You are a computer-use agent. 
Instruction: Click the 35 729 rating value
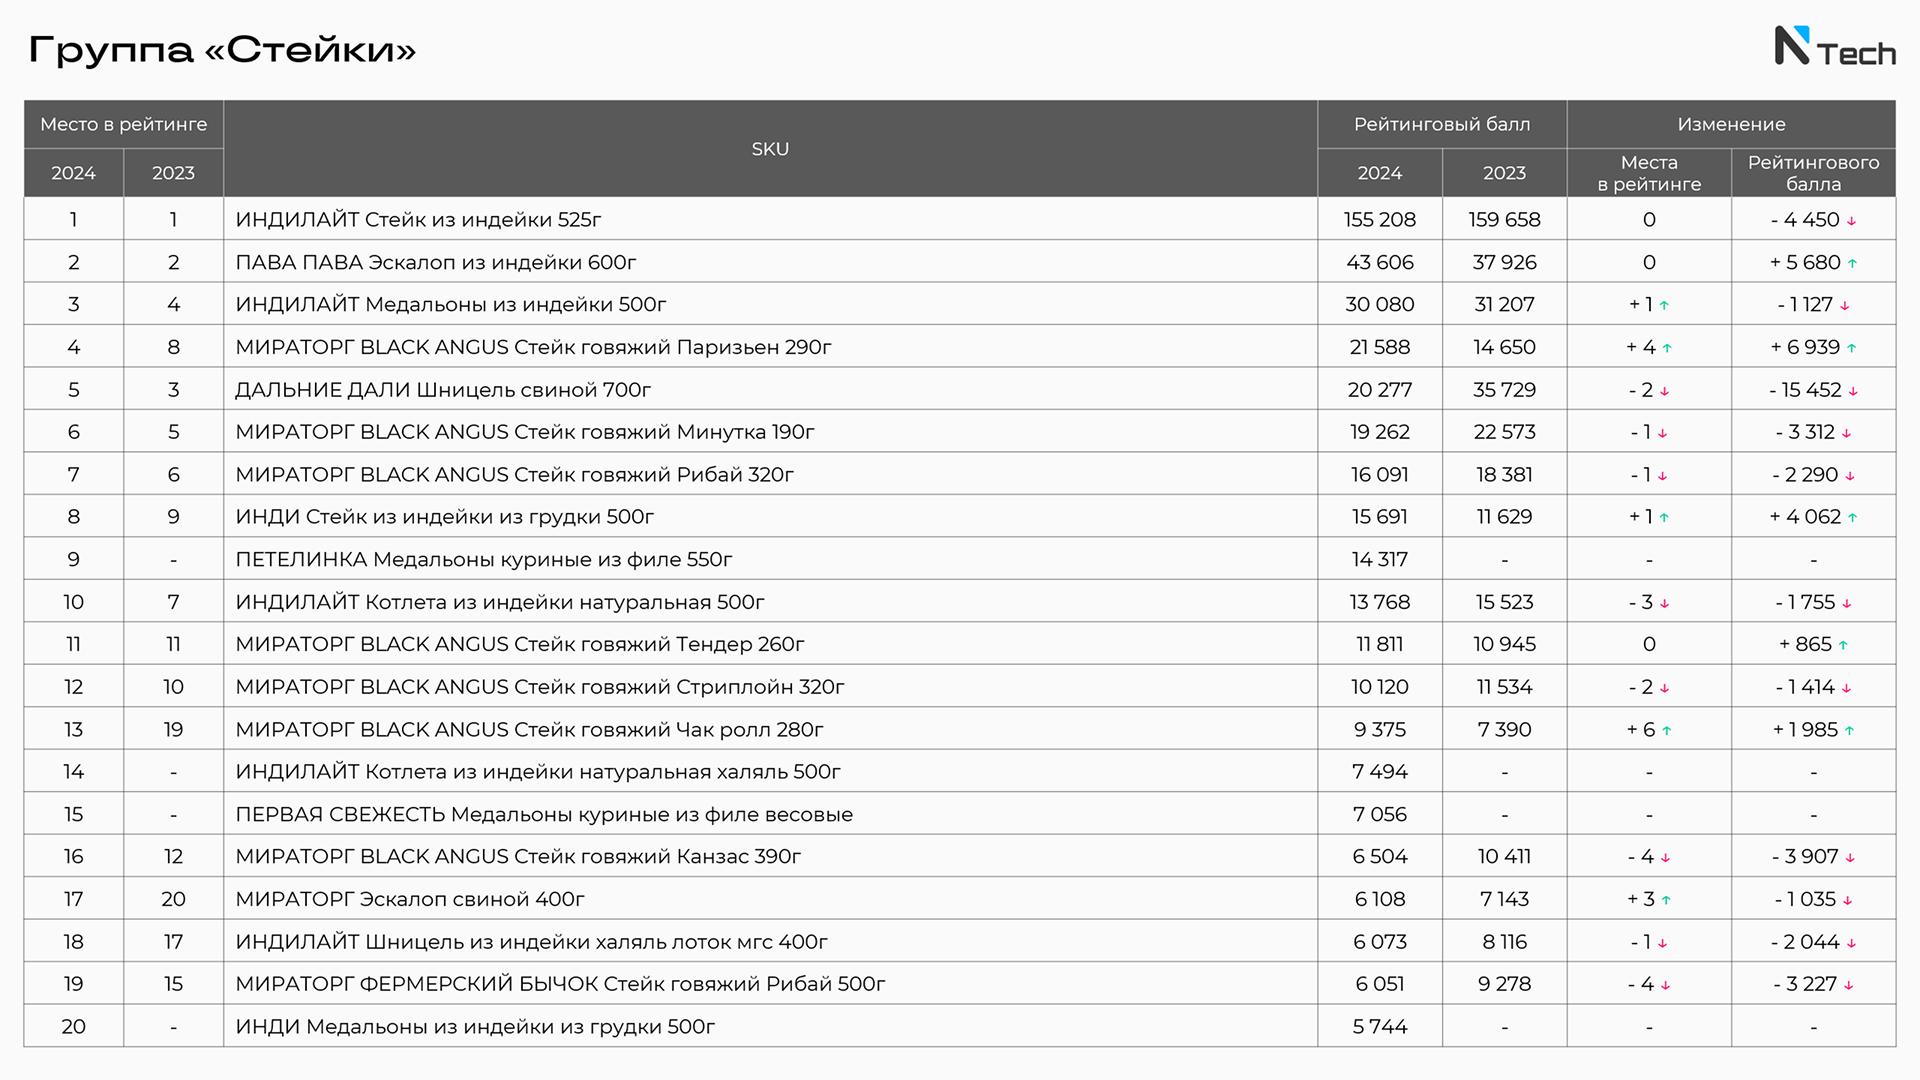tap(1504, 389)
